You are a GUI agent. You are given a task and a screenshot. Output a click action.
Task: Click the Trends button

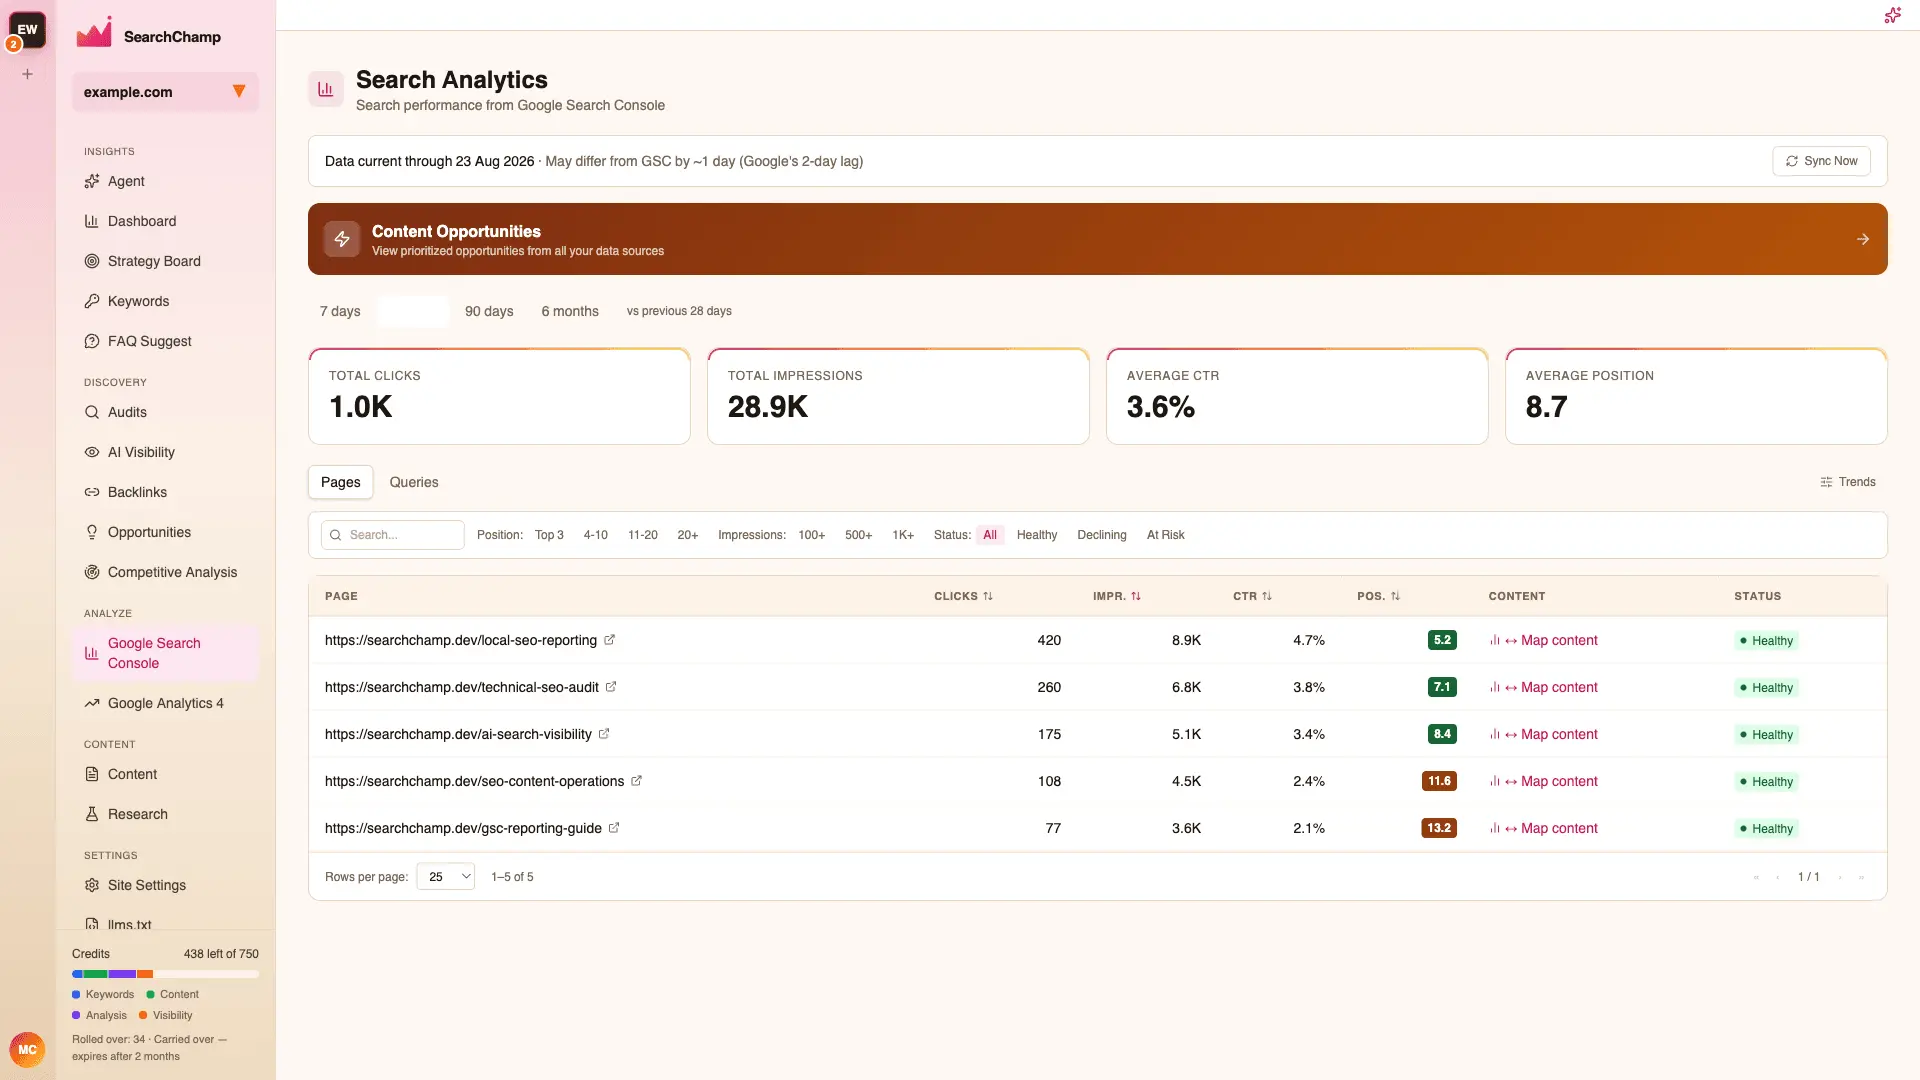[1848, 482]
